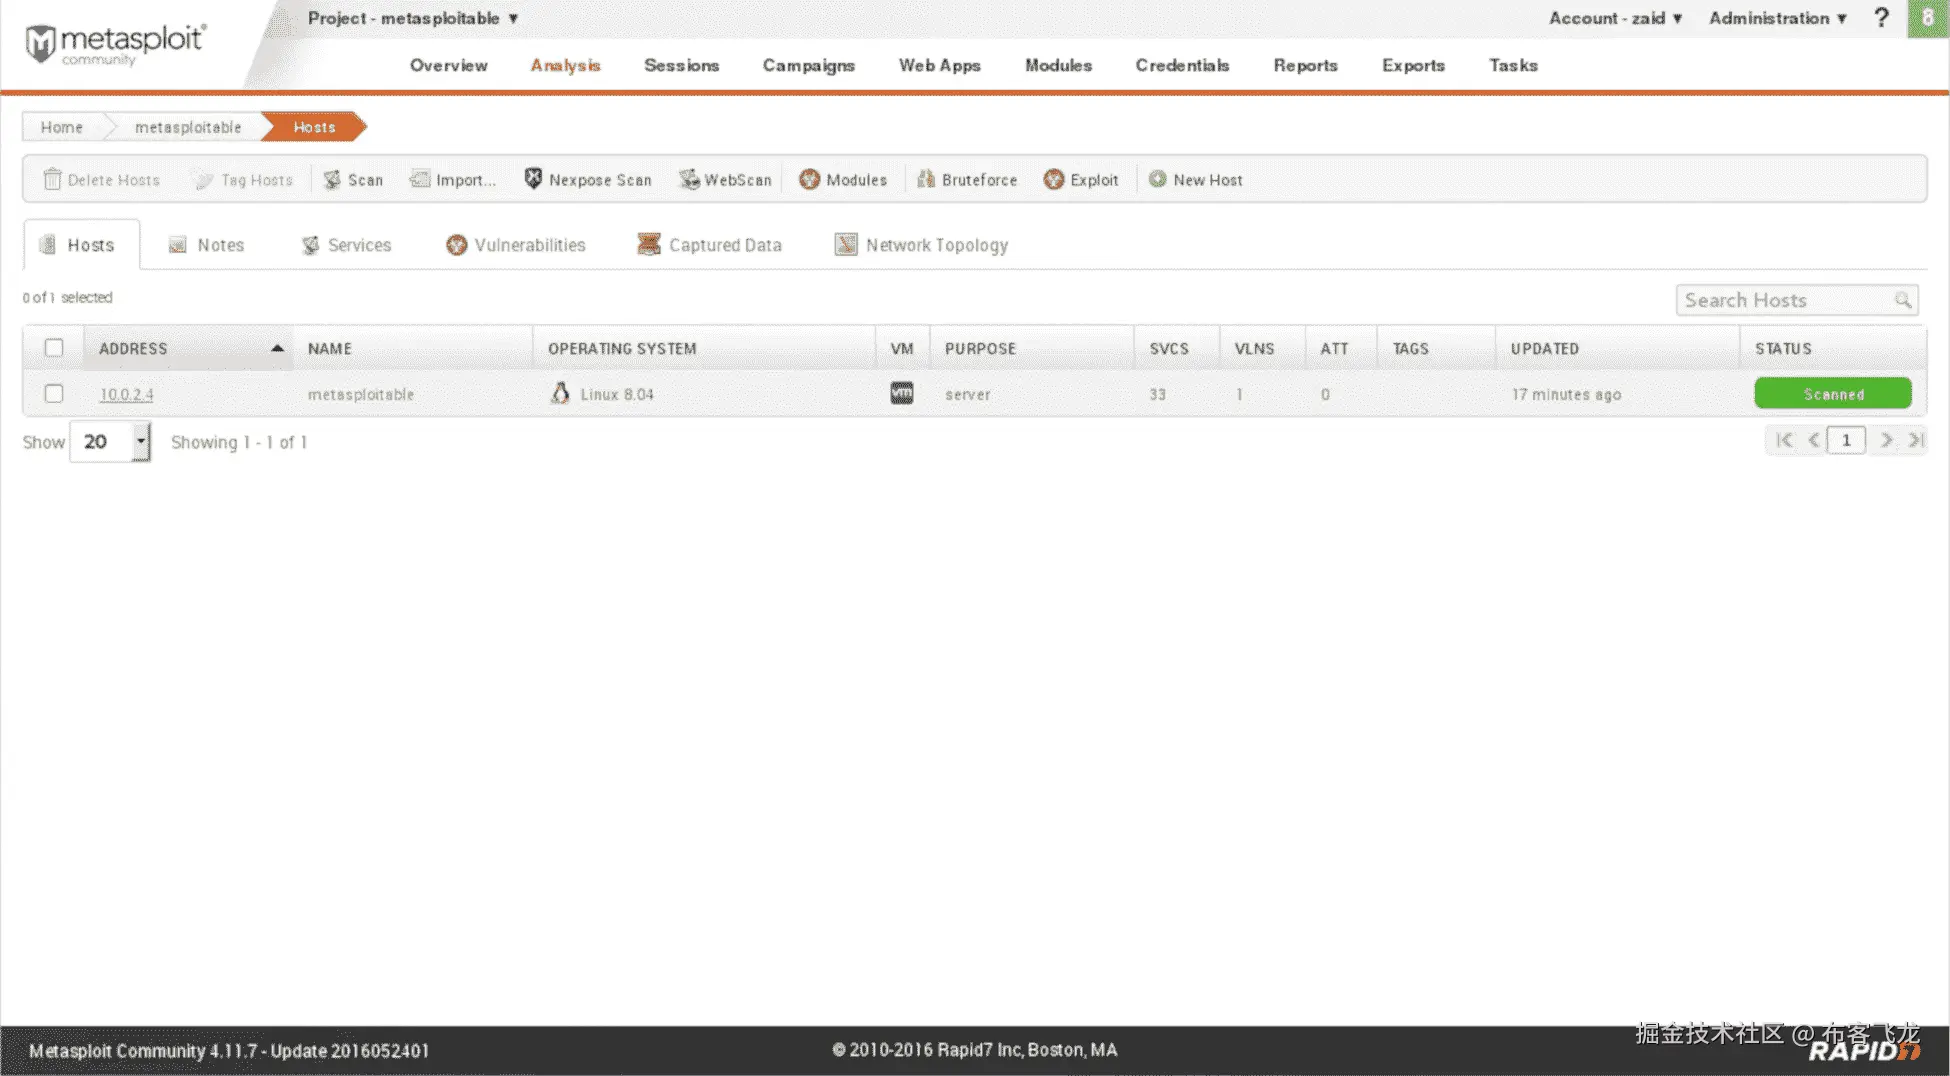Viewport: 1950px width, 1076px height.
Task: Click the Vulnerabilities tab icon
Action: pos(456,245)
